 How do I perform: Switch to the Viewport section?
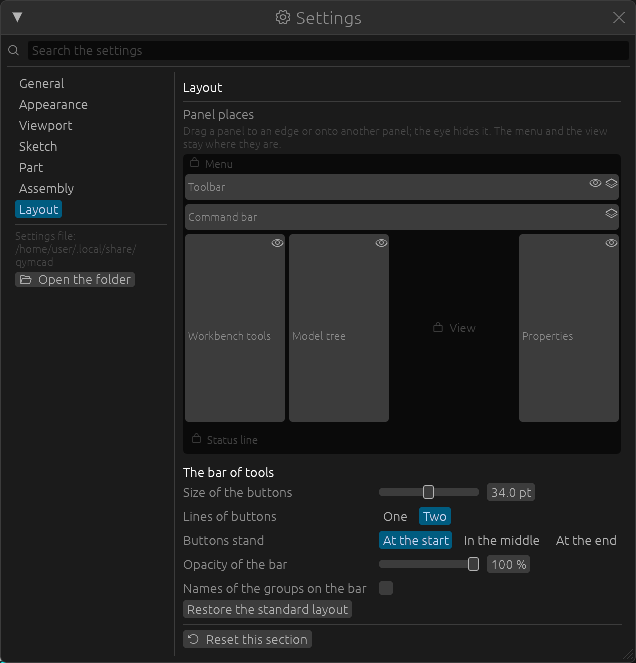tap(46, 126)
